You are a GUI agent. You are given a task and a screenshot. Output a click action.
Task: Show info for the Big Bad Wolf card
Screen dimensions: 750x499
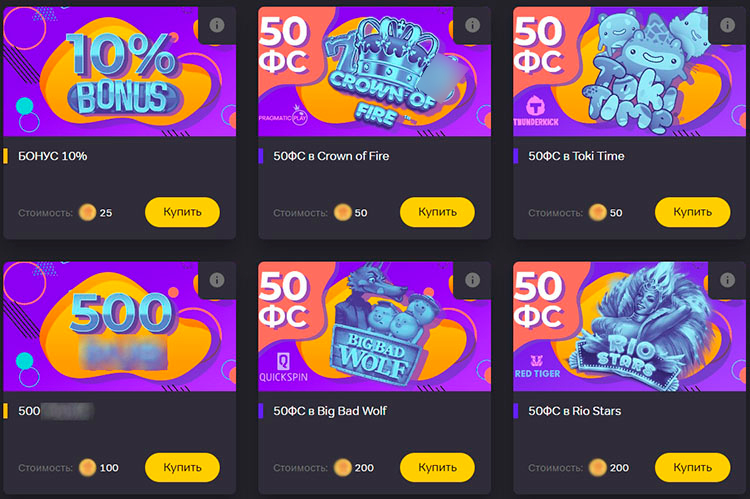472,280
